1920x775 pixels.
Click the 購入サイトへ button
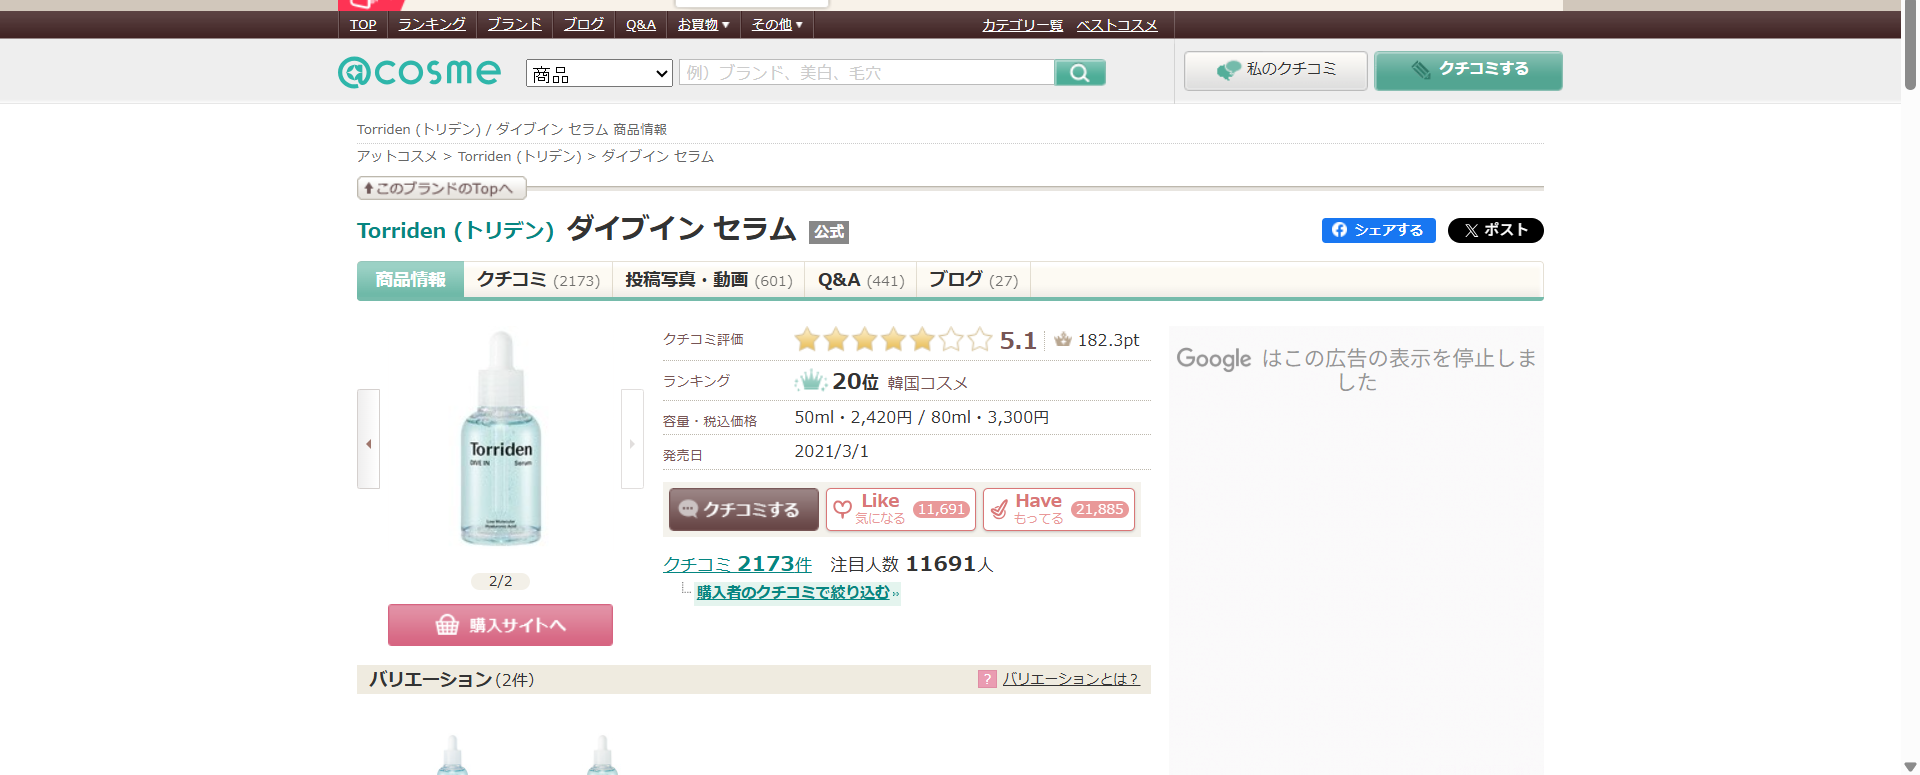click(500, 625)
